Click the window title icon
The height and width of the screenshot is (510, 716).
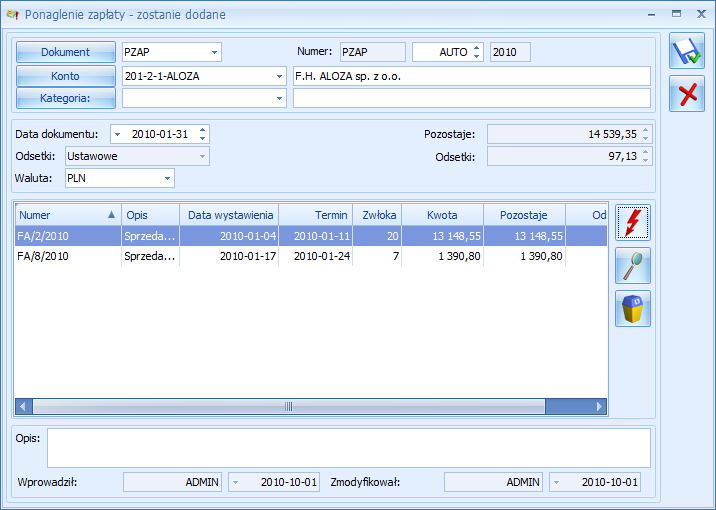12,15
